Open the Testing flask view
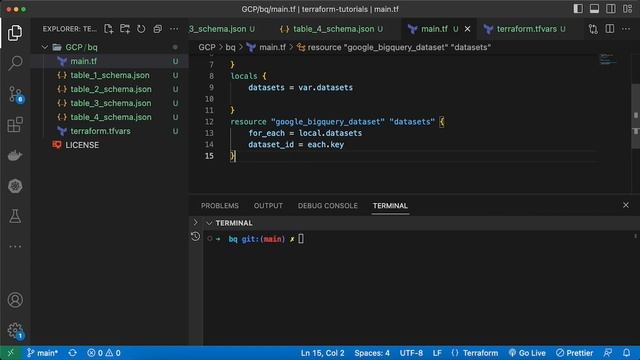Screen dimensions: 640x360 (x=15, y=216)
